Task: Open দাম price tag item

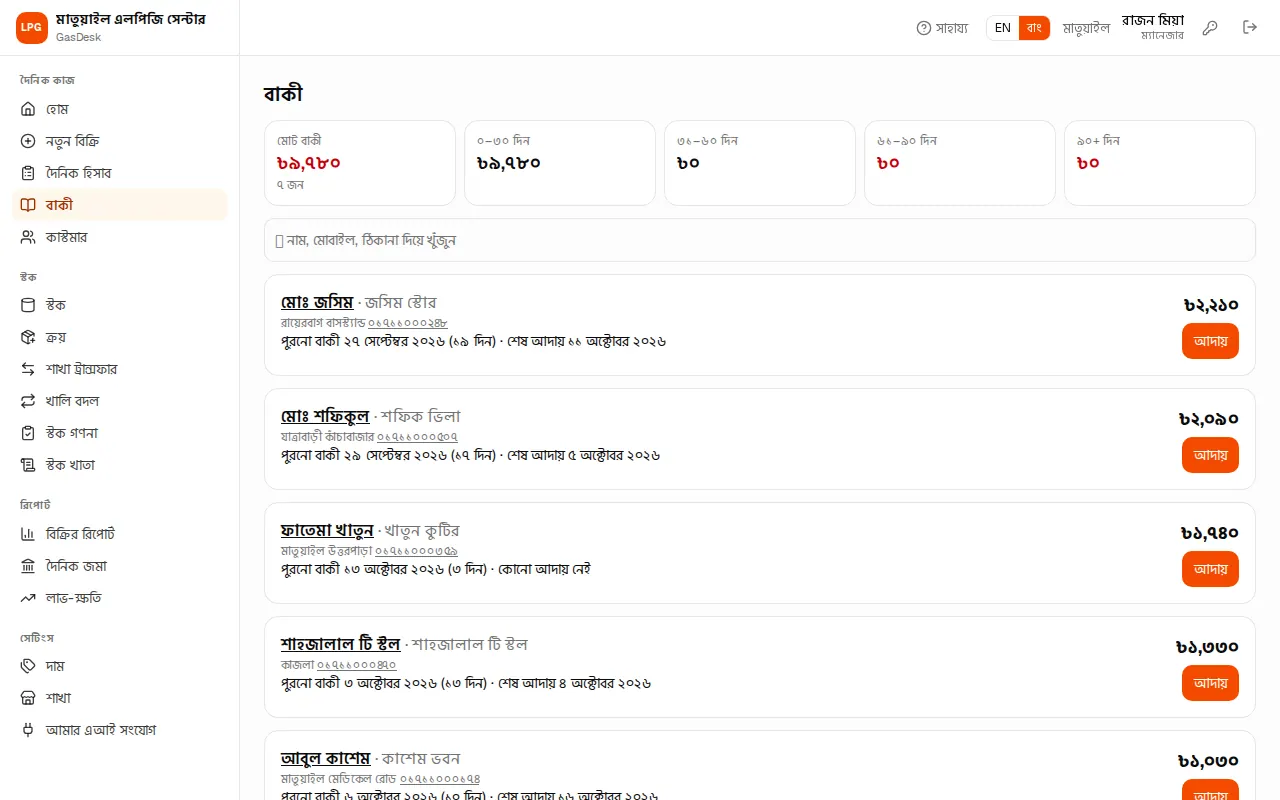Action: (120, 666)
